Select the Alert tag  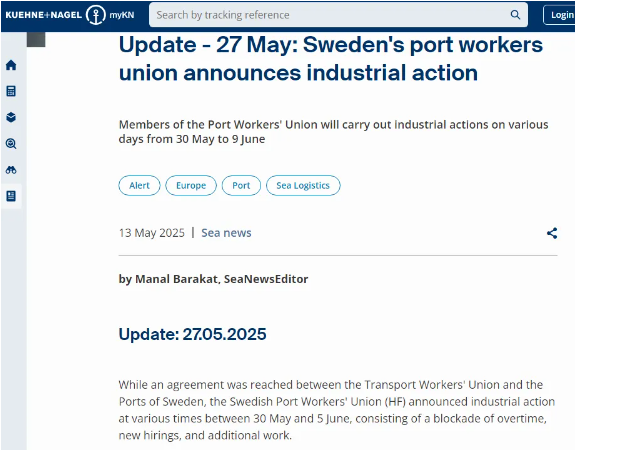point(139,185)
